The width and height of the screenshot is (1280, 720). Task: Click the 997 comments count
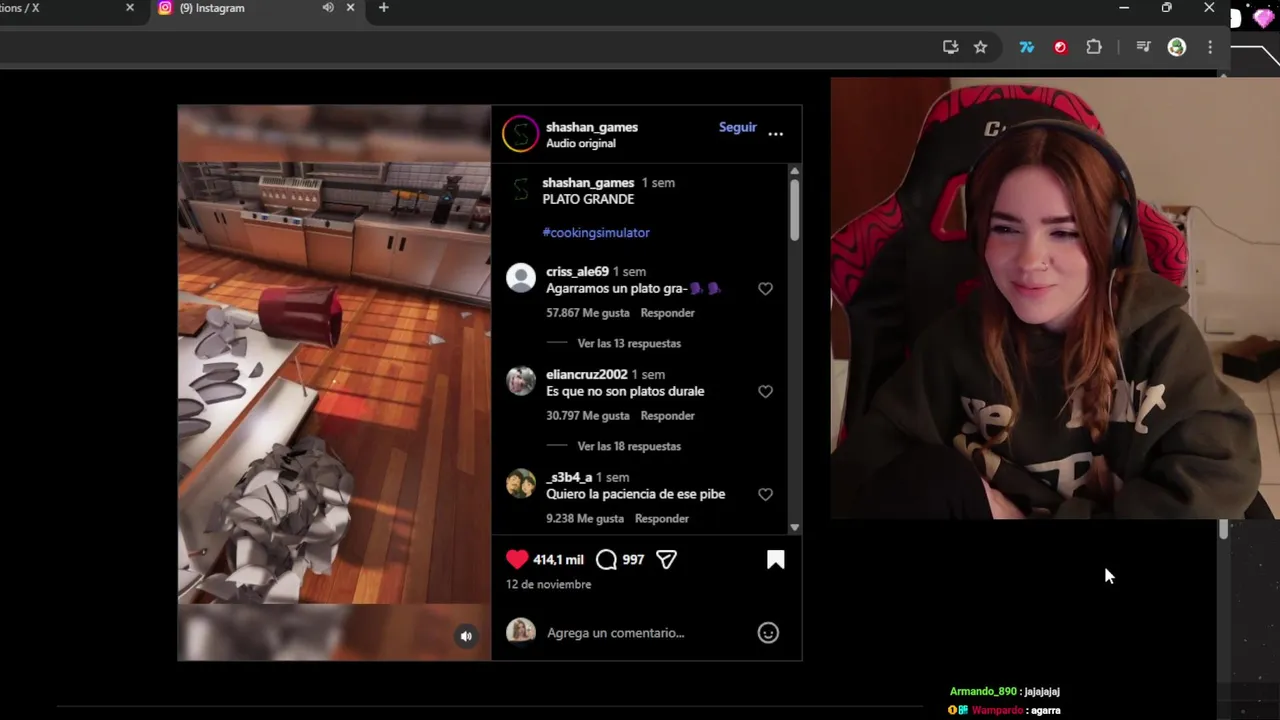(633, 560)
